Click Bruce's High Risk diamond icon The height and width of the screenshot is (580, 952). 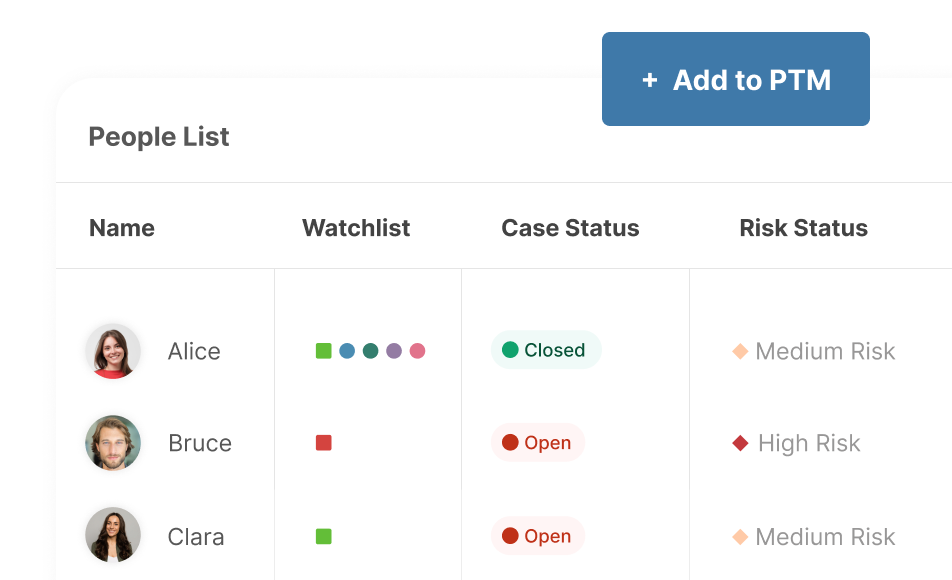coord(740,443)
